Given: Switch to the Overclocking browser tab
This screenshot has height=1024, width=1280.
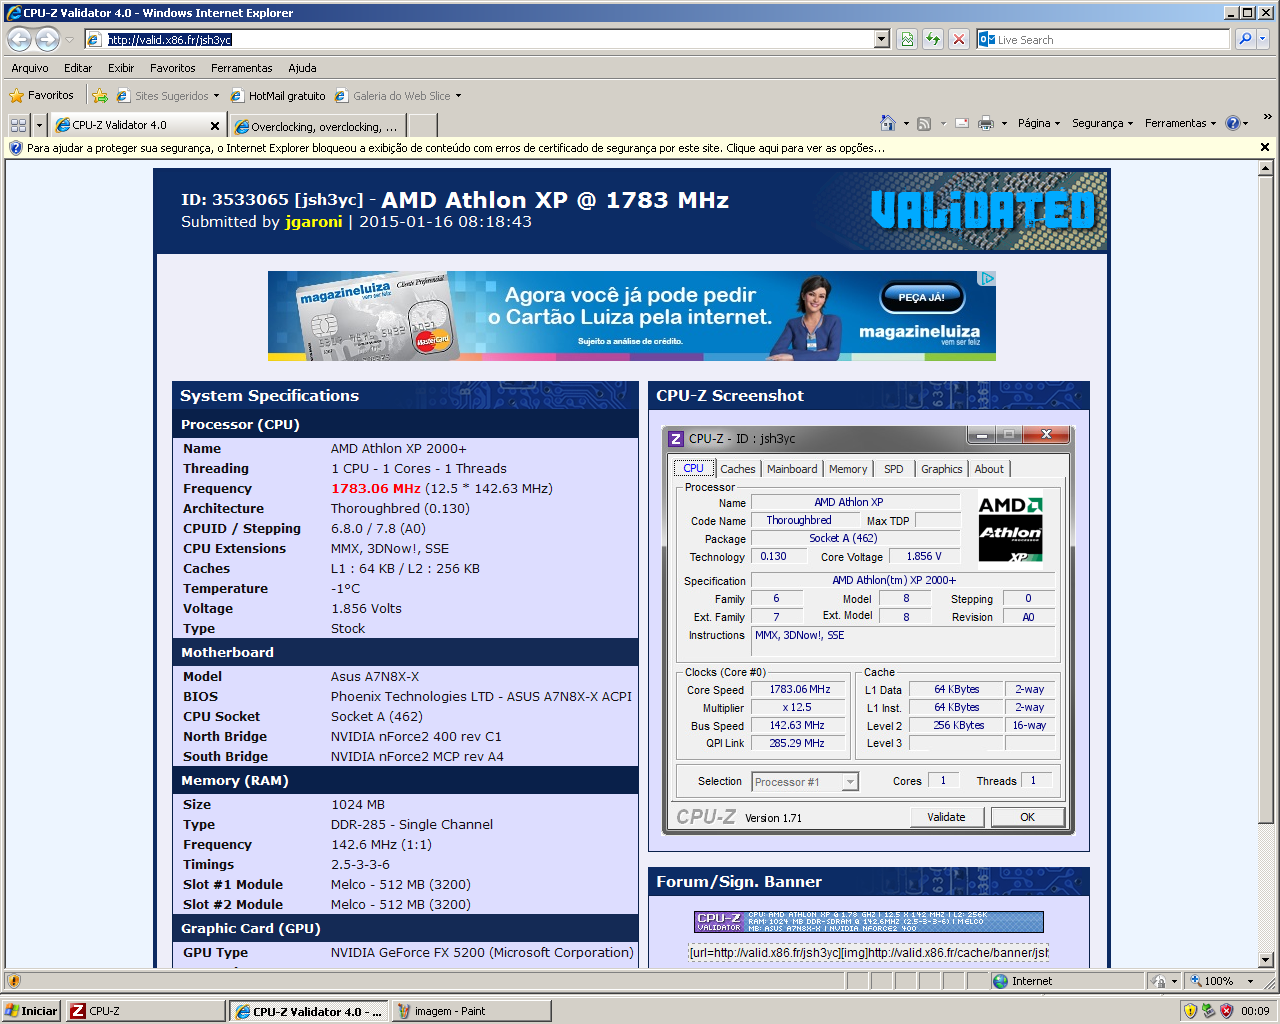Looking at the screenshot, I should (318, 126).
